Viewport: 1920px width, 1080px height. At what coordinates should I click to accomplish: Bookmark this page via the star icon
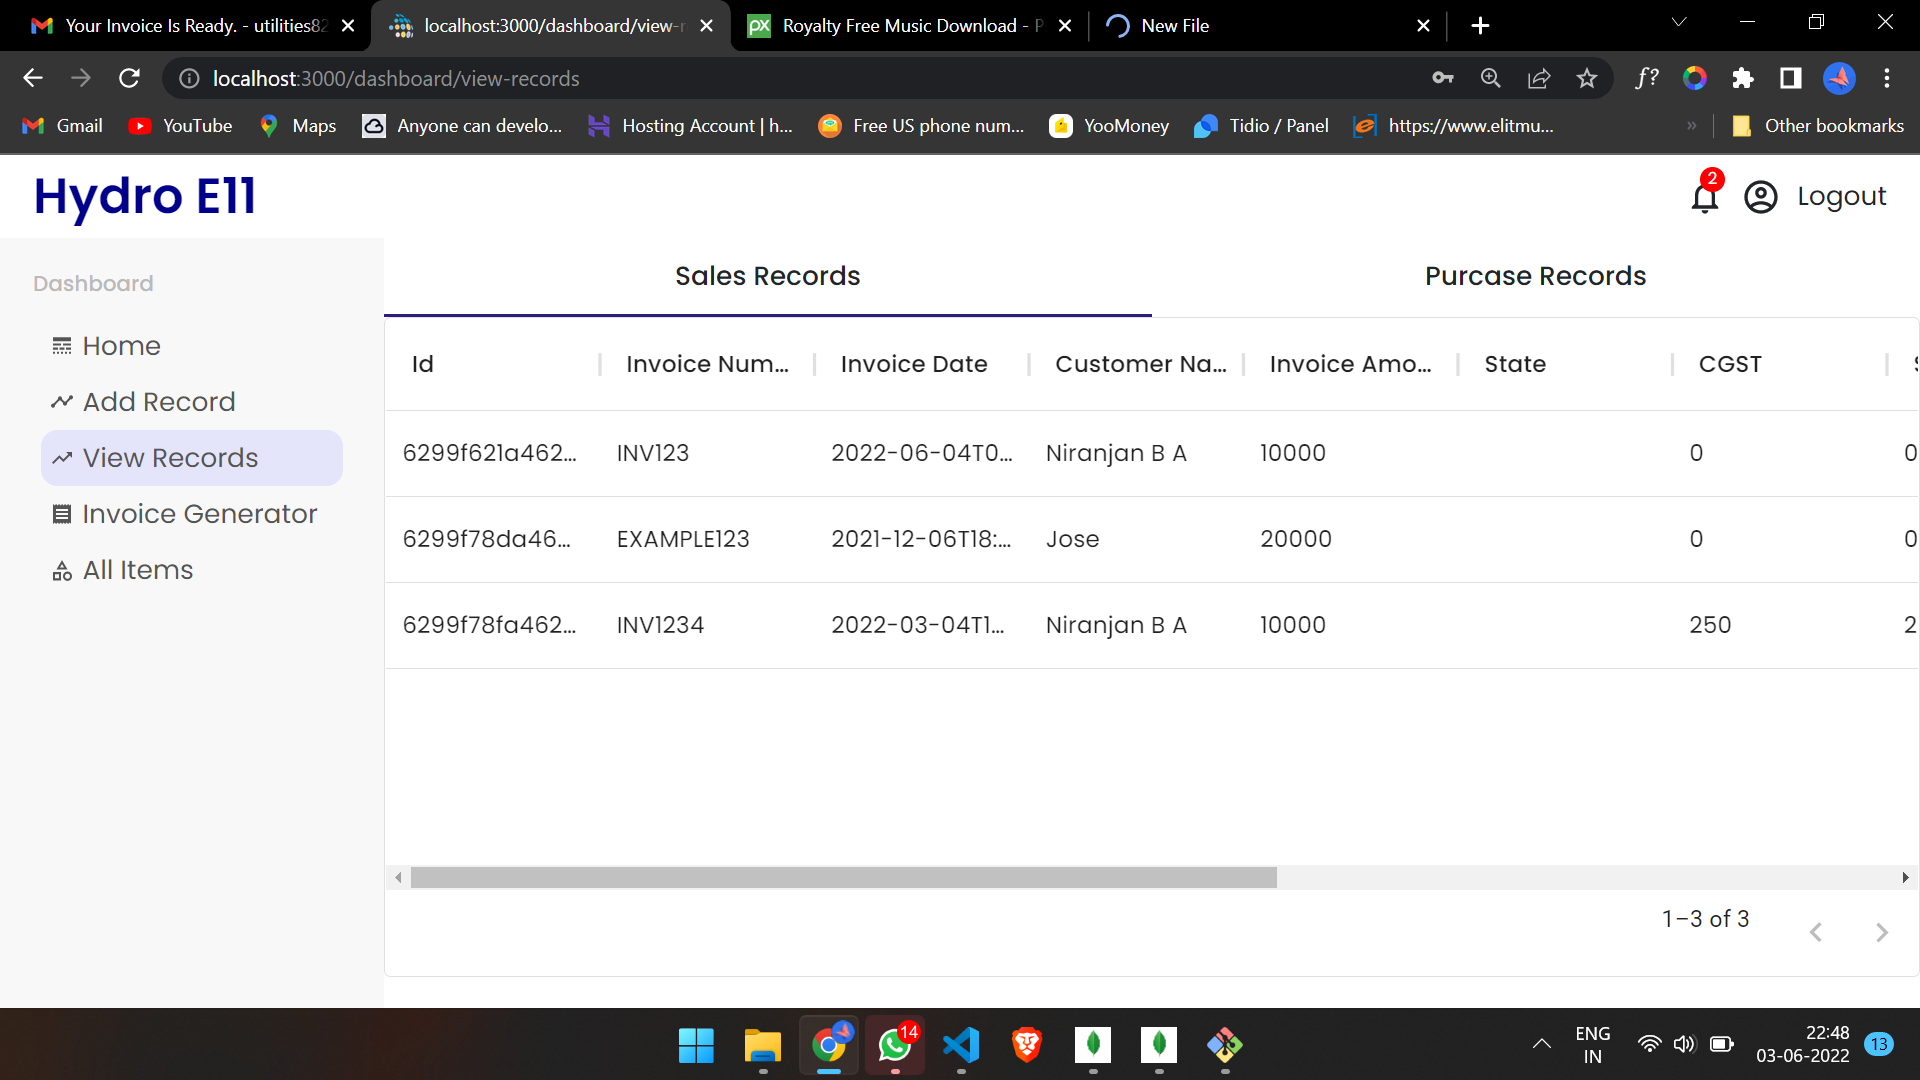[1586, 78]
